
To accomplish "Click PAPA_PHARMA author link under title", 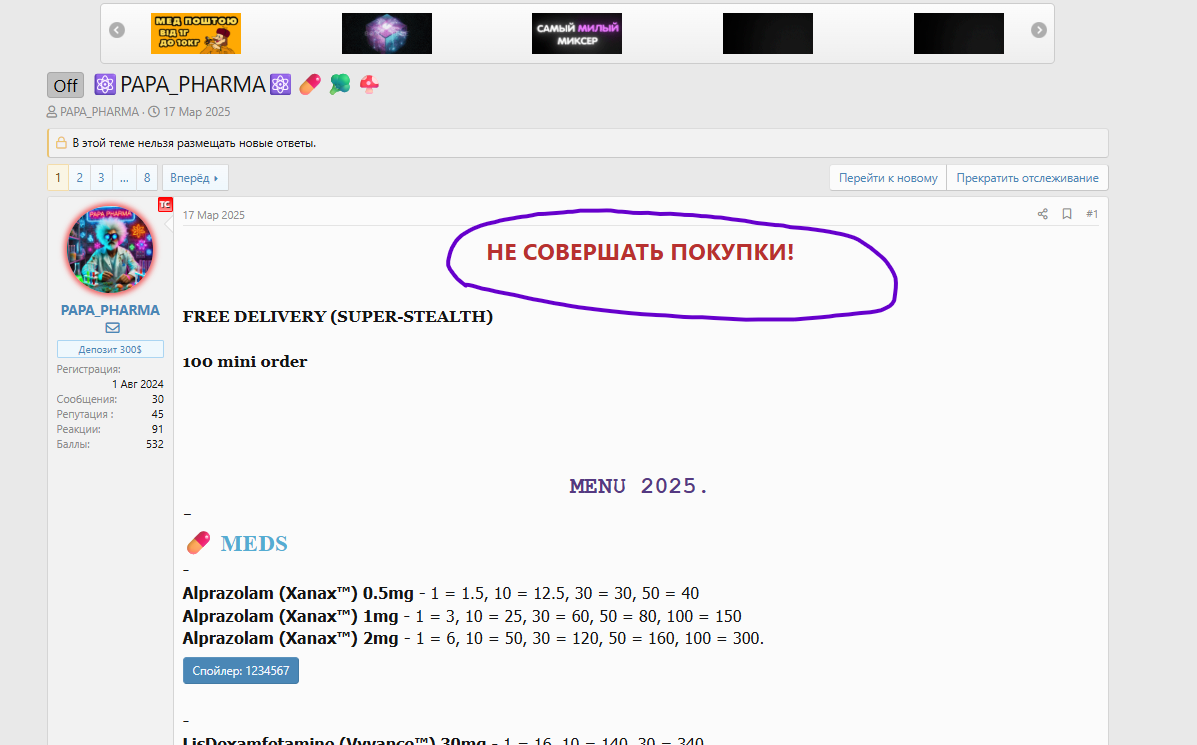I will [99, 111].
